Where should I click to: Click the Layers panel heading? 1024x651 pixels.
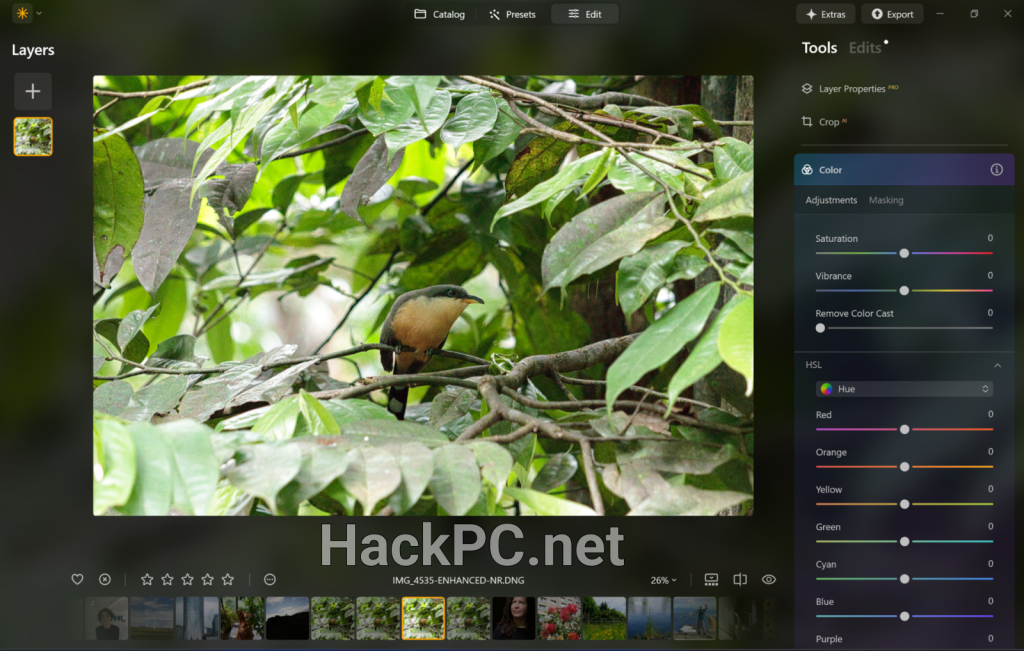33,50
